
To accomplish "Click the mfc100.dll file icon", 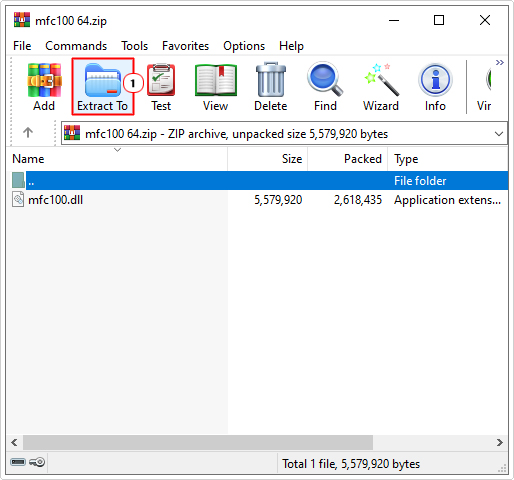I will [18, 199].
